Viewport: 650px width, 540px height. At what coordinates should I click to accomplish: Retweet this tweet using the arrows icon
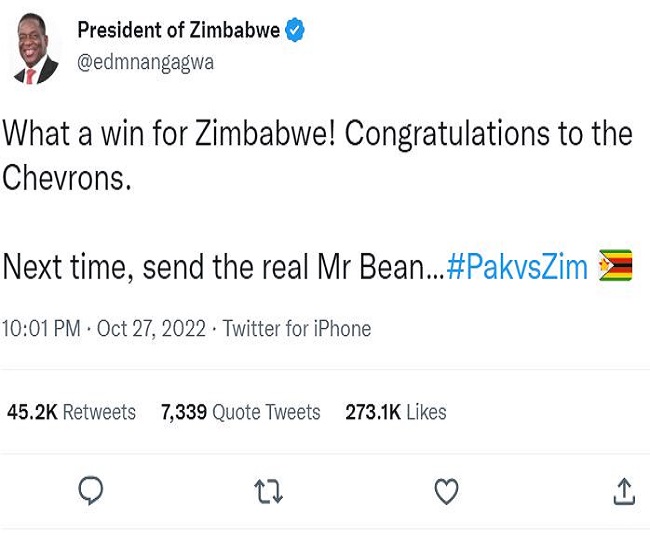click(x=268, y=491)
